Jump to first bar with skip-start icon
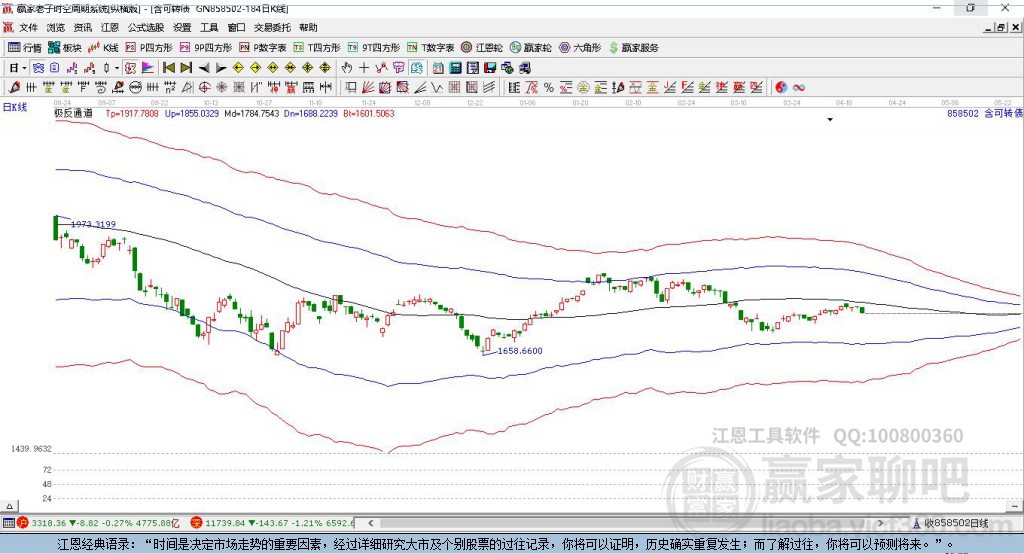1024x554 pixels. point(169,68)
